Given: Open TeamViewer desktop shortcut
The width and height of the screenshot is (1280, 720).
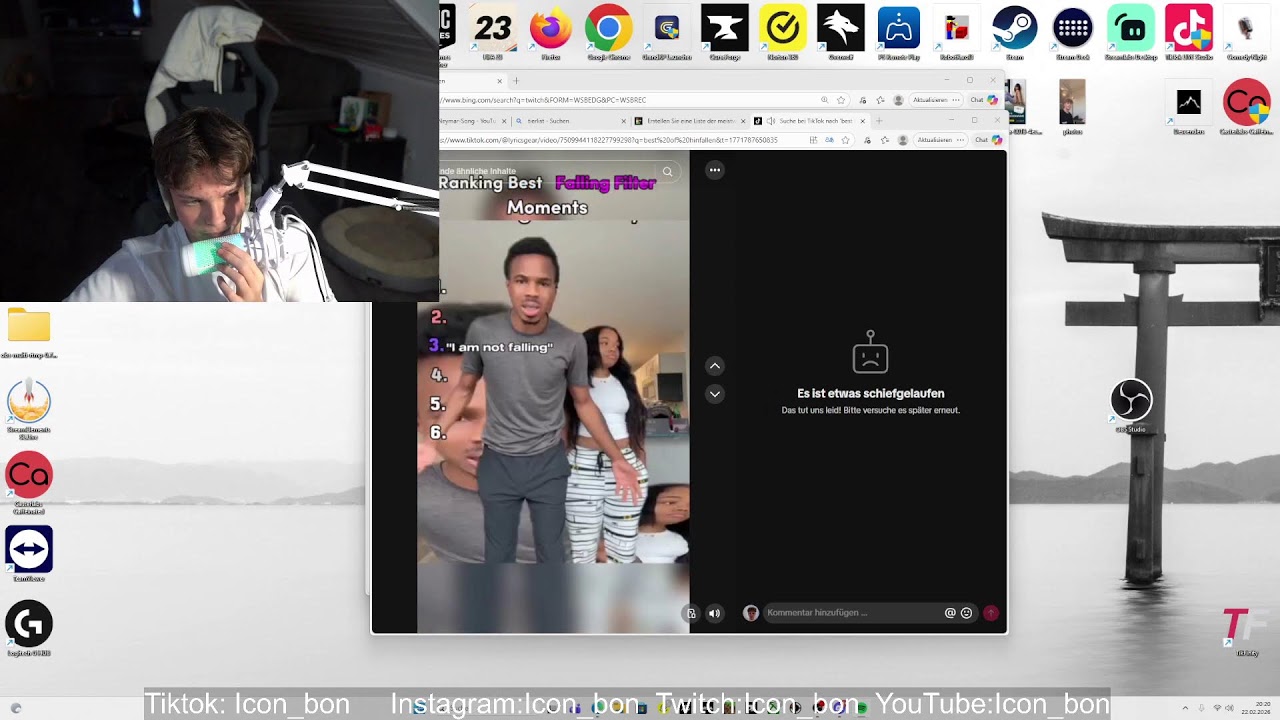Looking at the screenshot, I should coord(29,553).
